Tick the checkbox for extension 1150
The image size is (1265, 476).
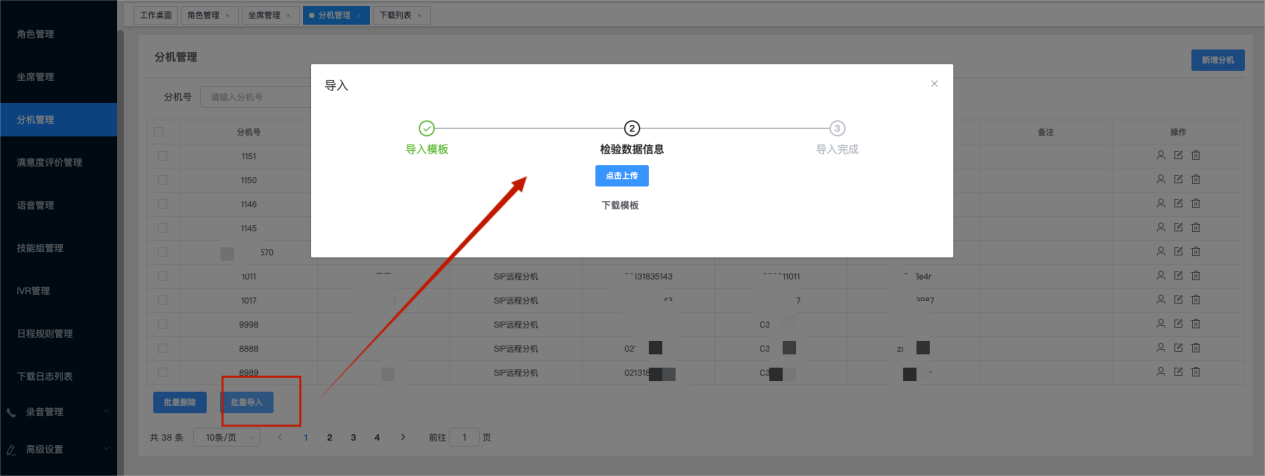(162, 180)
